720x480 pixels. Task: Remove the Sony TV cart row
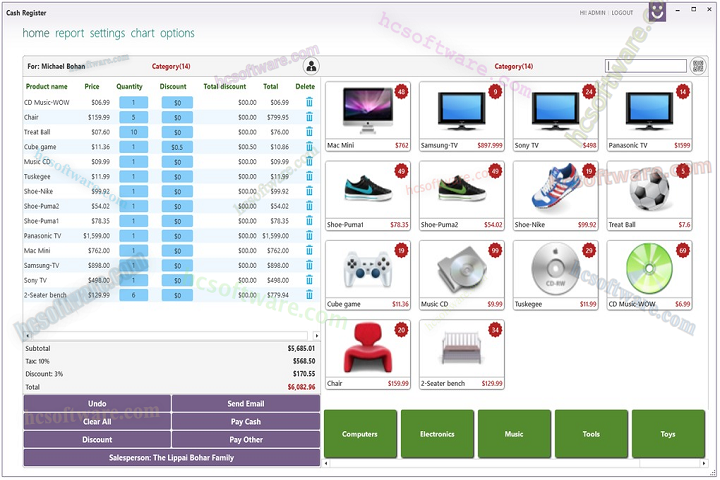(310, 280)
